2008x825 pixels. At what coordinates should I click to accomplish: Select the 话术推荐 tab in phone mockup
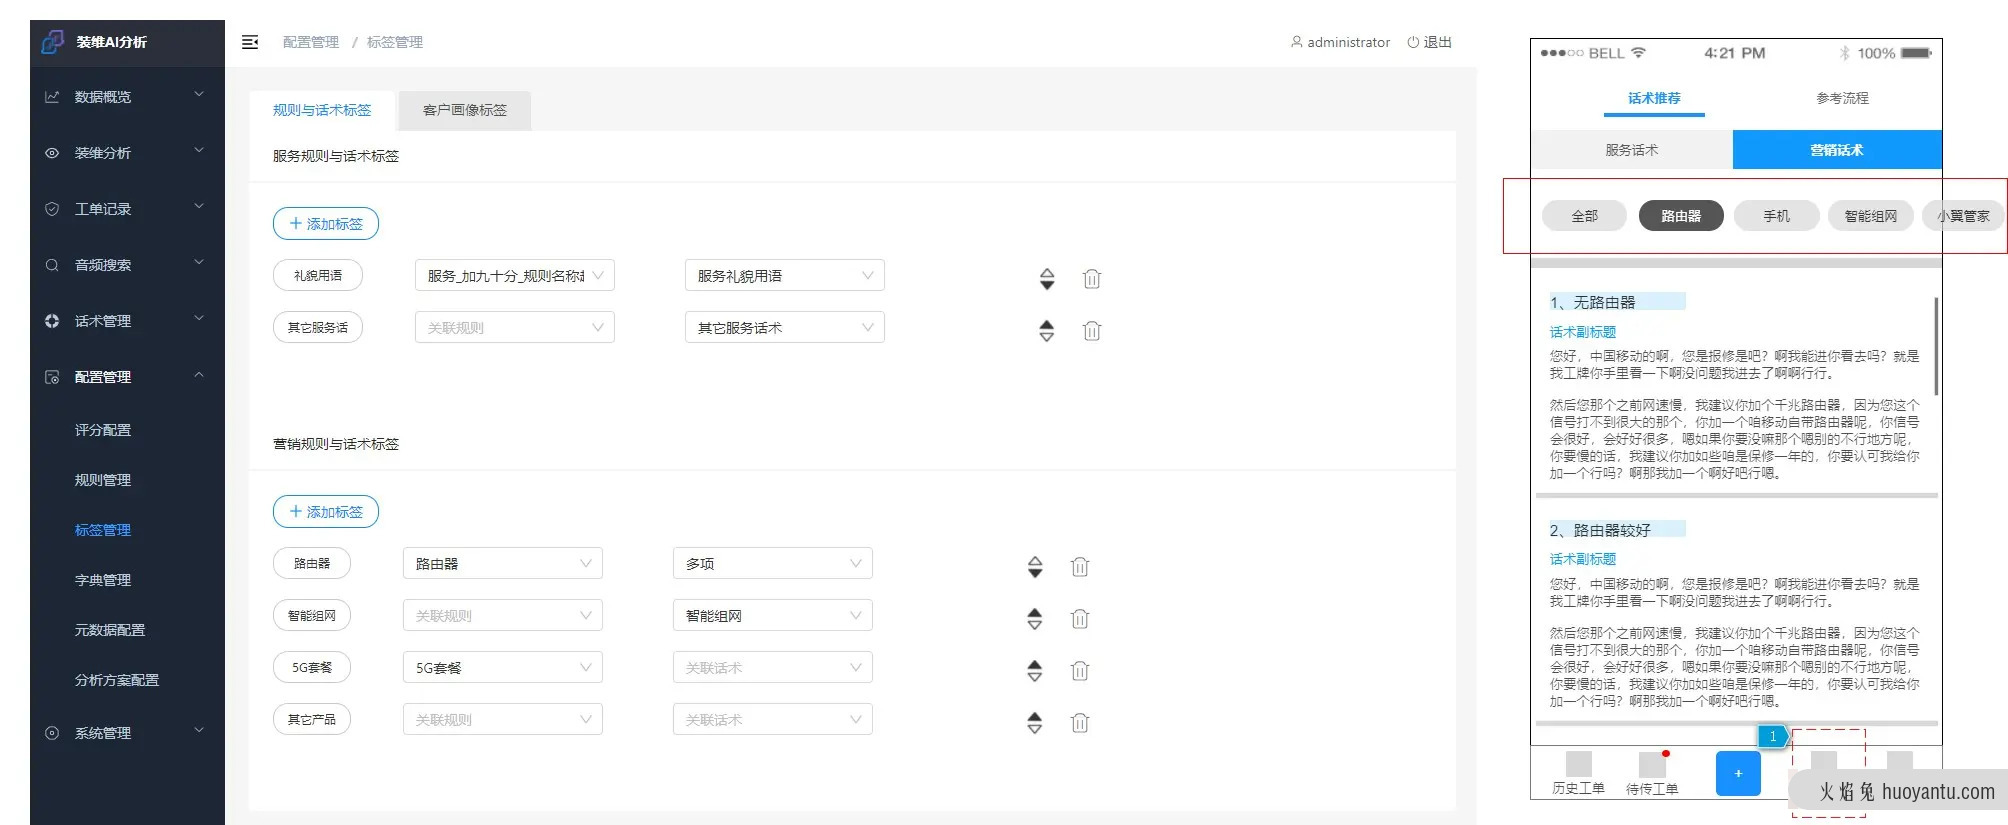1654,98
